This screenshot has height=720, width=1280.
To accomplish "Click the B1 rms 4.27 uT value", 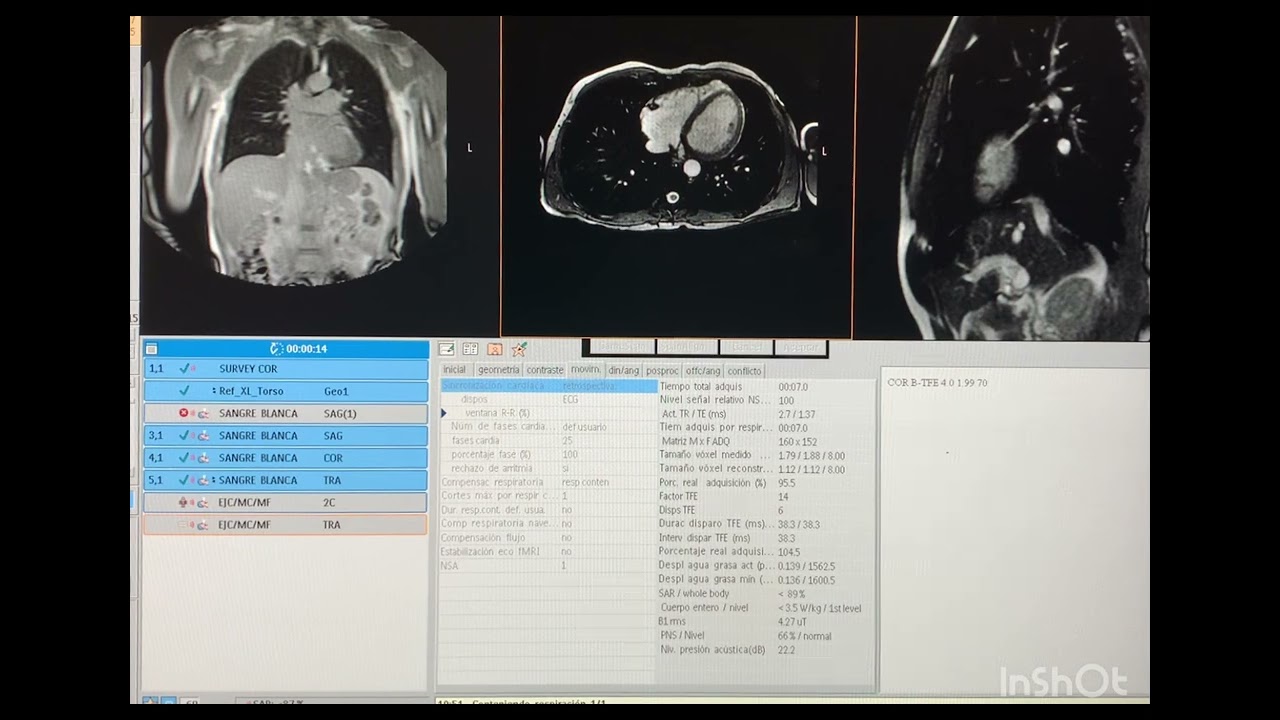I will click(792, 621).
